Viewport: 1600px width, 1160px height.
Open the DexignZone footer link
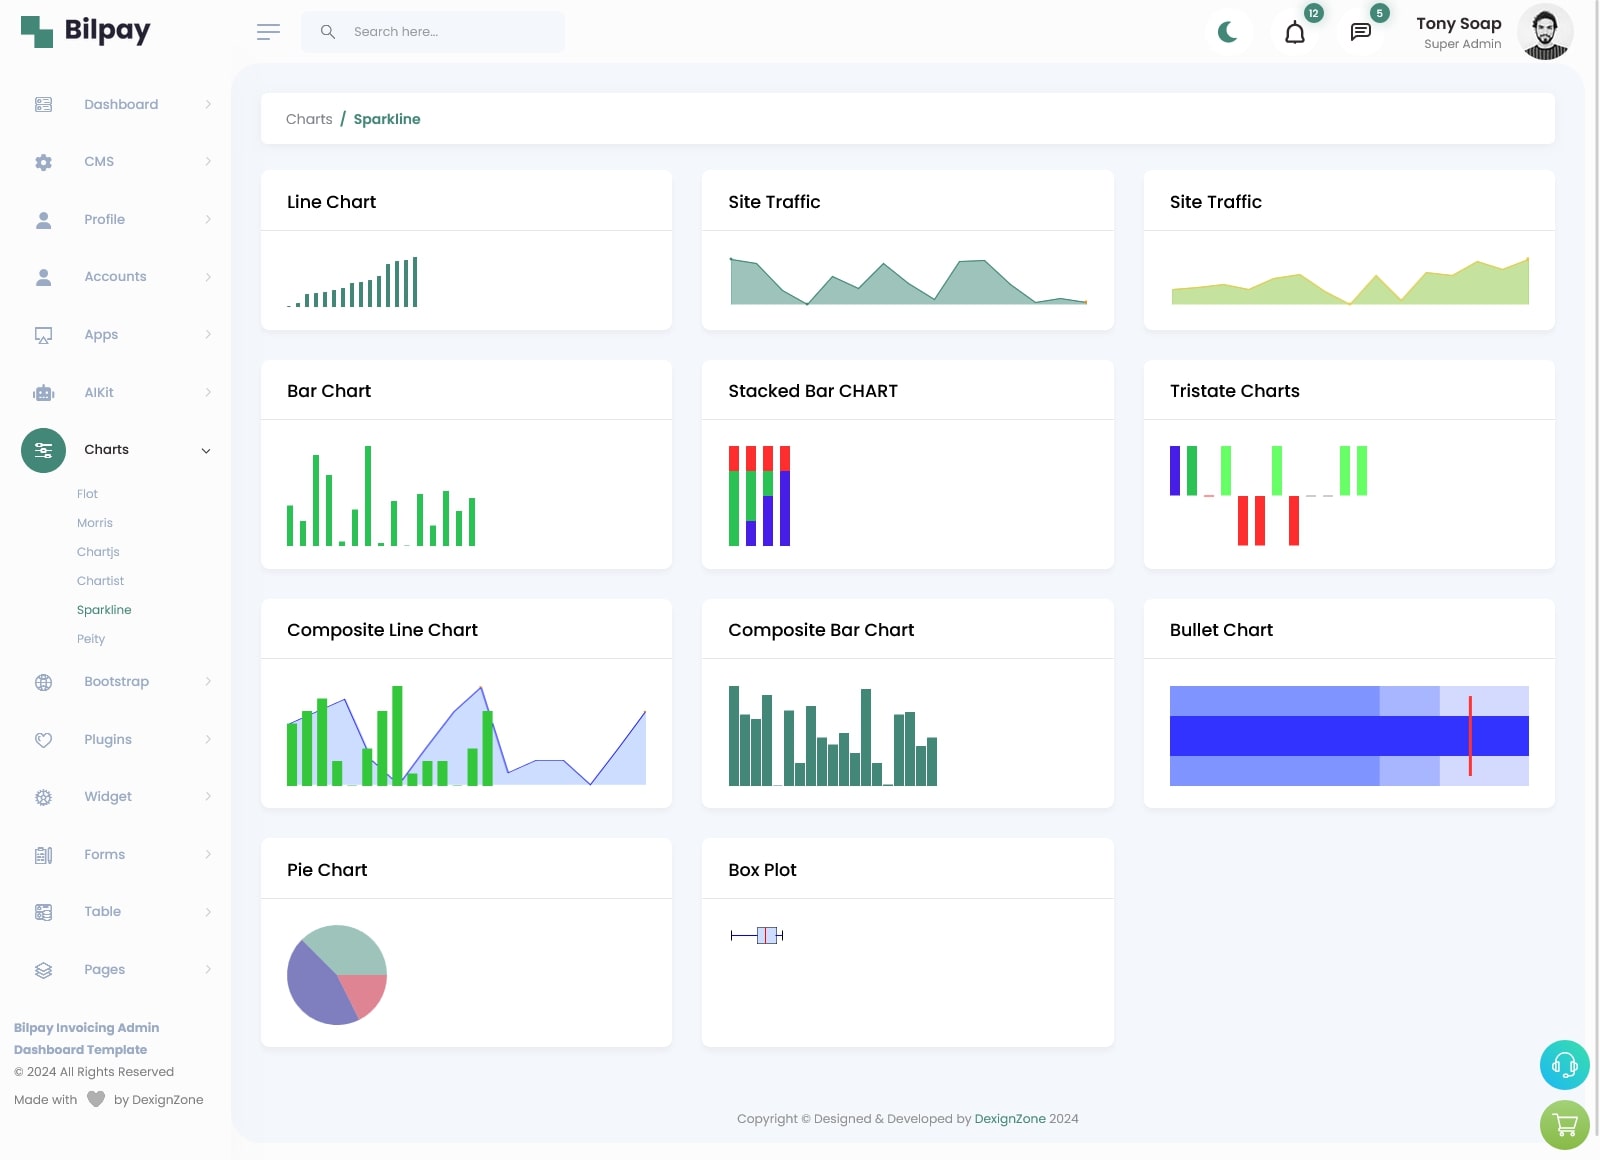1009,1119
